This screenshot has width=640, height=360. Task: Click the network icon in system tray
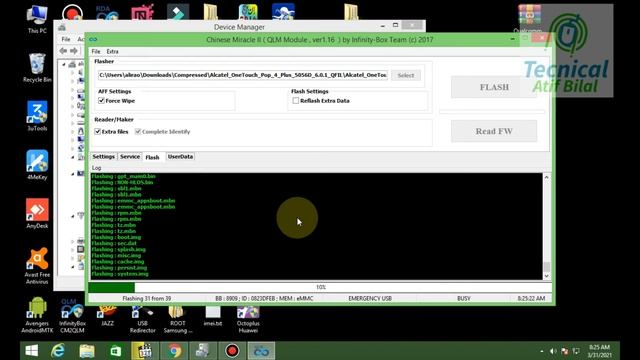pos(576,351)
